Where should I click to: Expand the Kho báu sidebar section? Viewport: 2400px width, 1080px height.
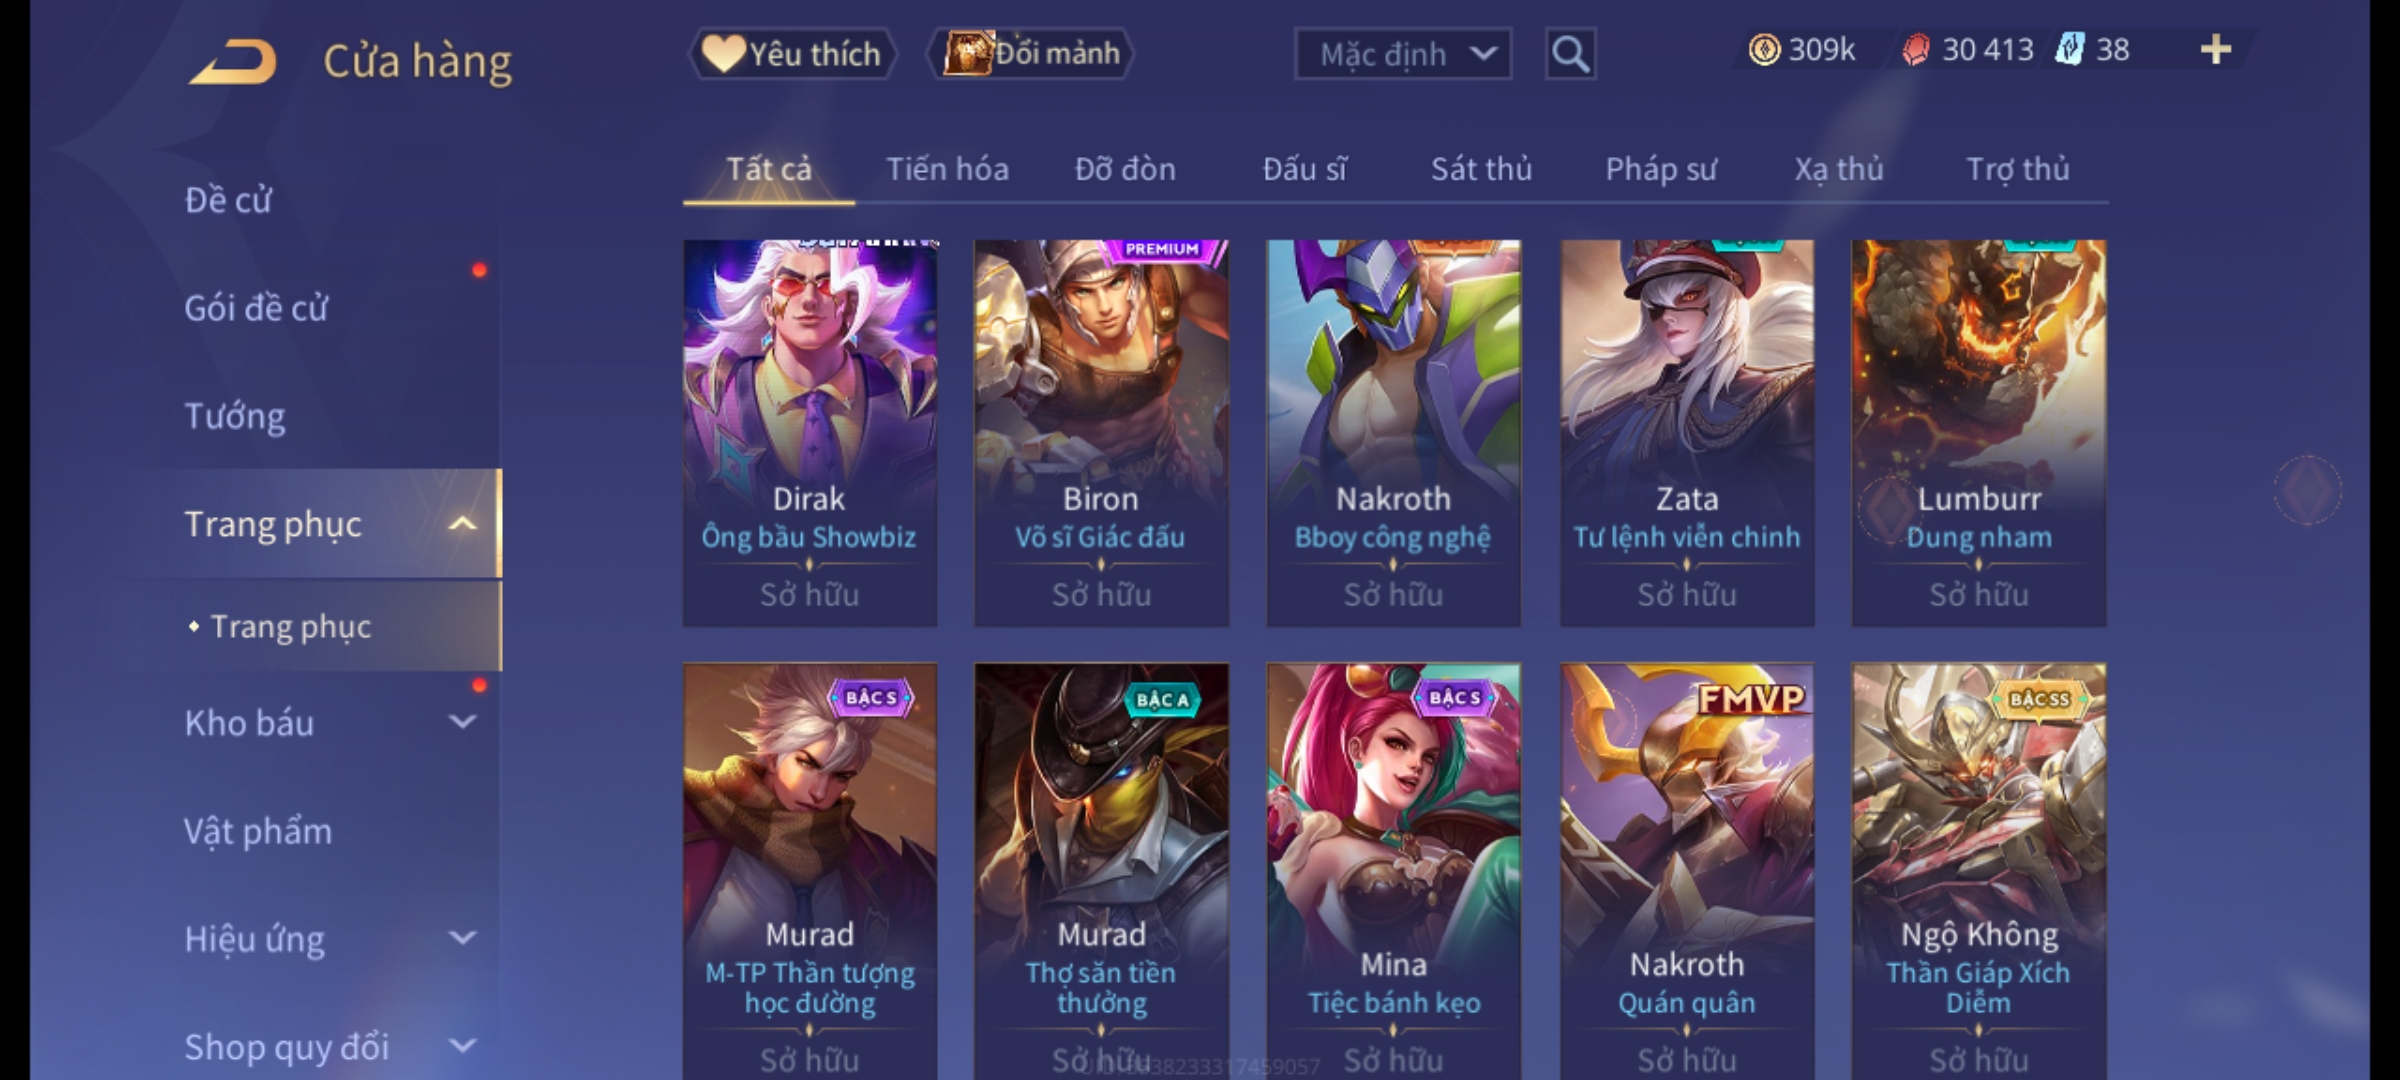point(462,721)
